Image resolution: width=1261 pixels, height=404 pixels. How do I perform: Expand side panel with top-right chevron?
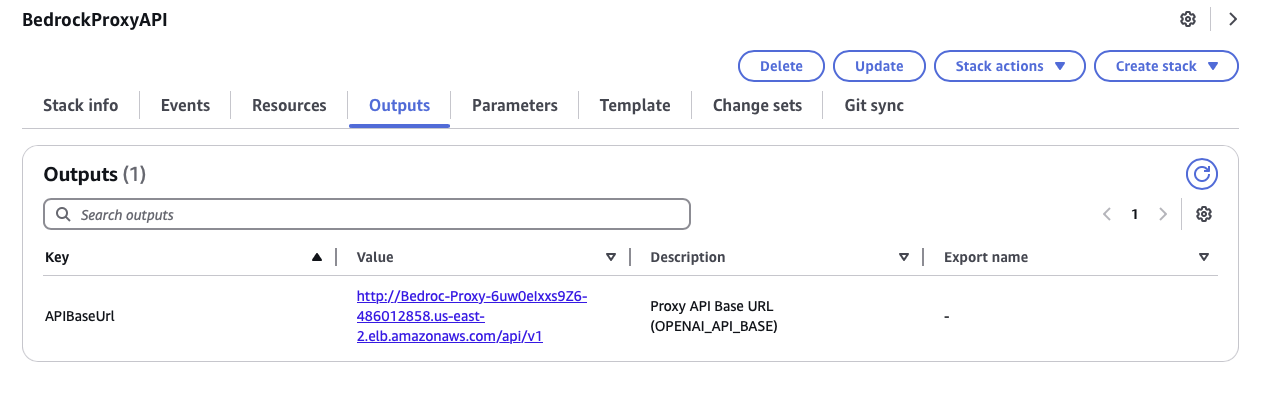coord(1233,19)
